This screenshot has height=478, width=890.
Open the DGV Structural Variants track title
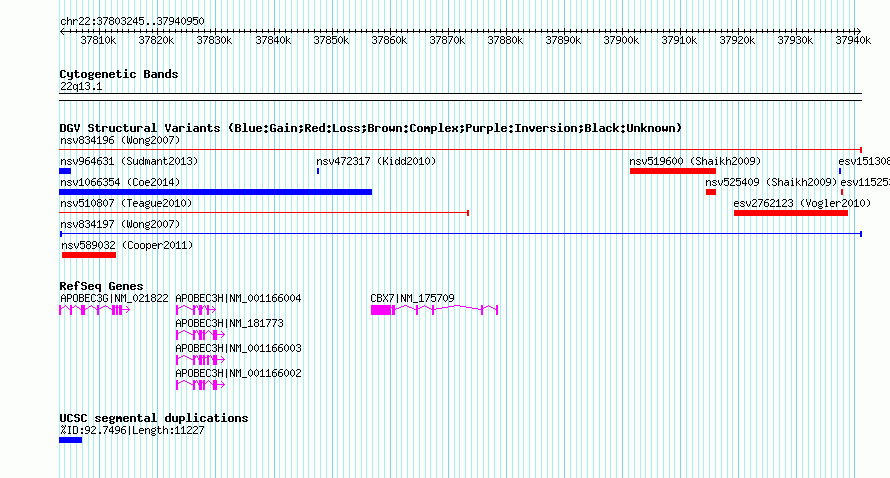pyautogui.click(x=370, y=128)
